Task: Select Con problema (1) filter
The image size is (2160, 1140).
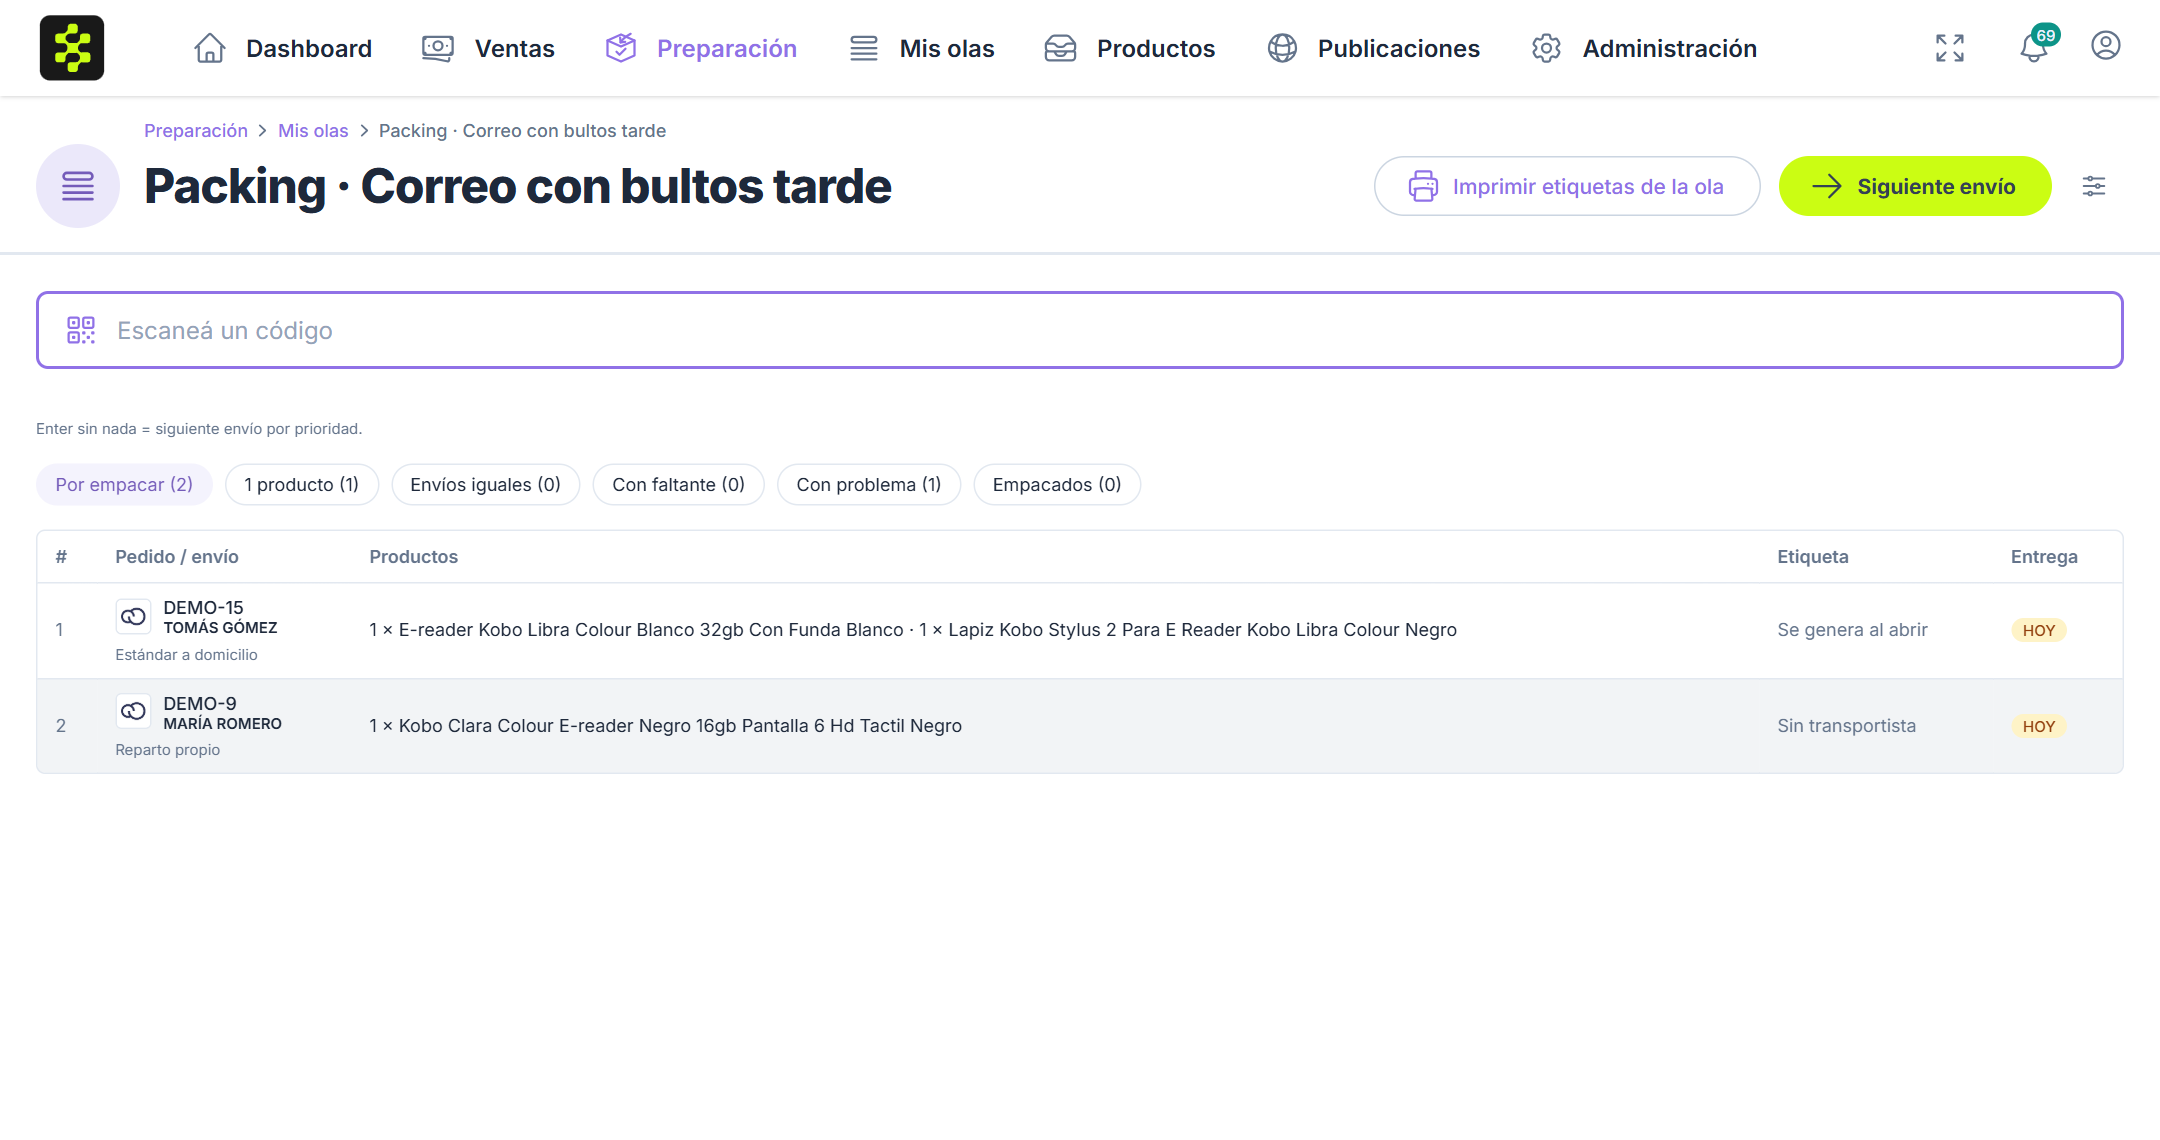Action: coord(869,485)
